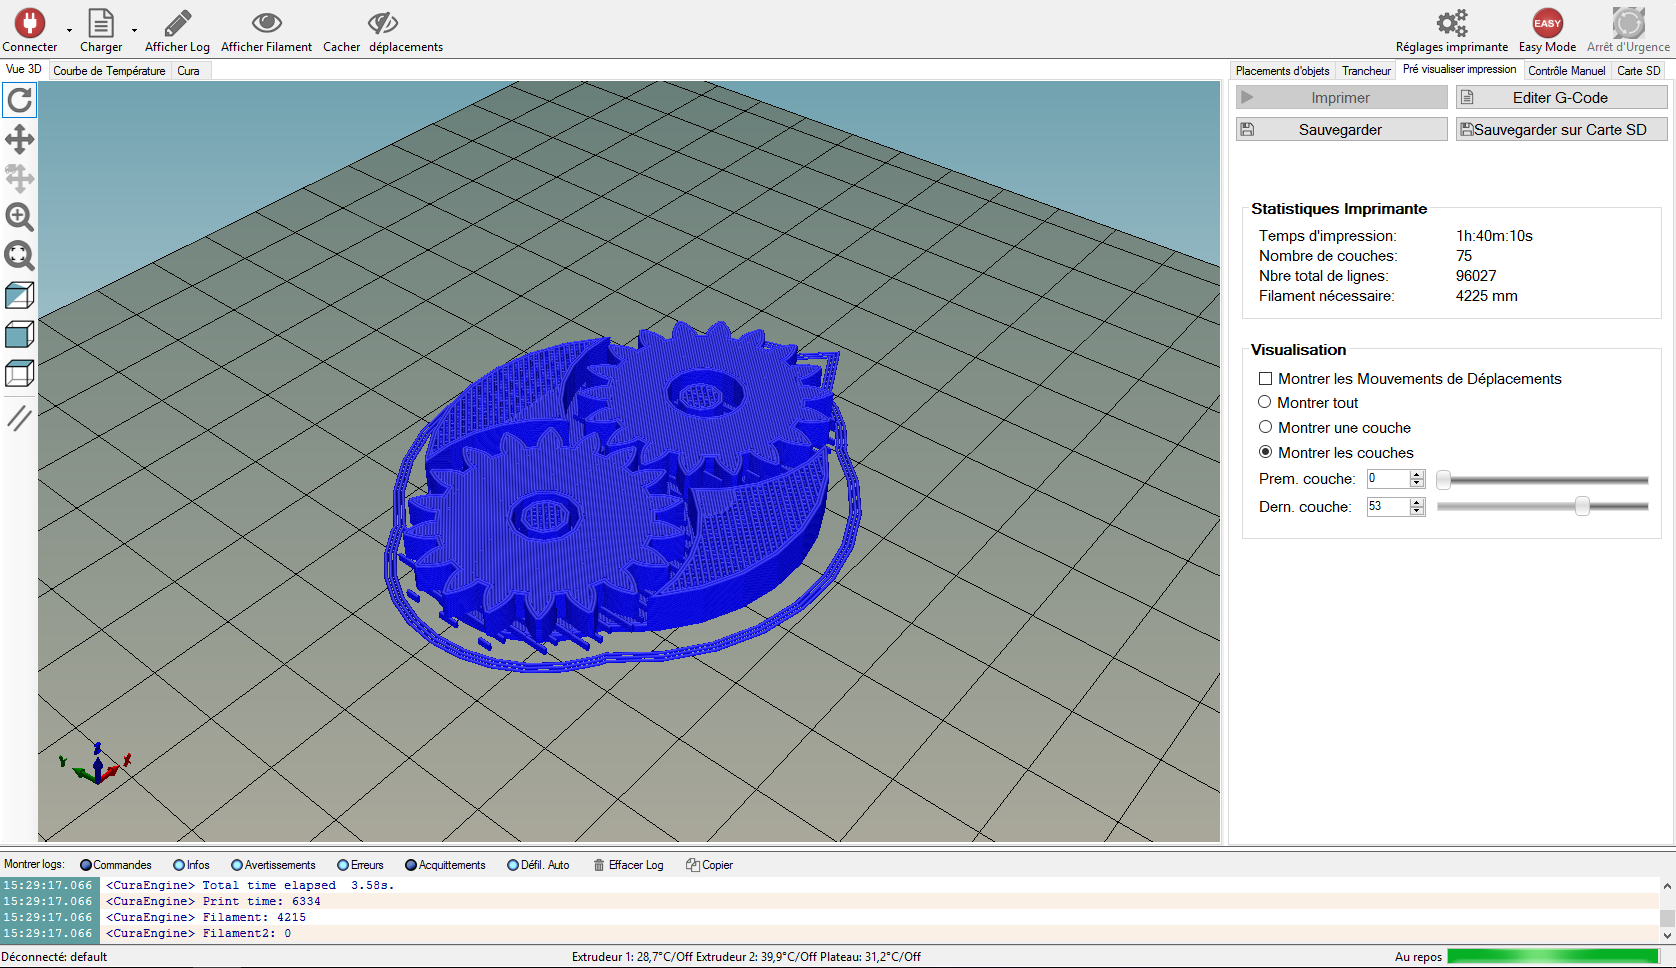Viewport: 1676px width, 968px height.
Task: Click the Prem. couche input field
Action: point(1388,479)
